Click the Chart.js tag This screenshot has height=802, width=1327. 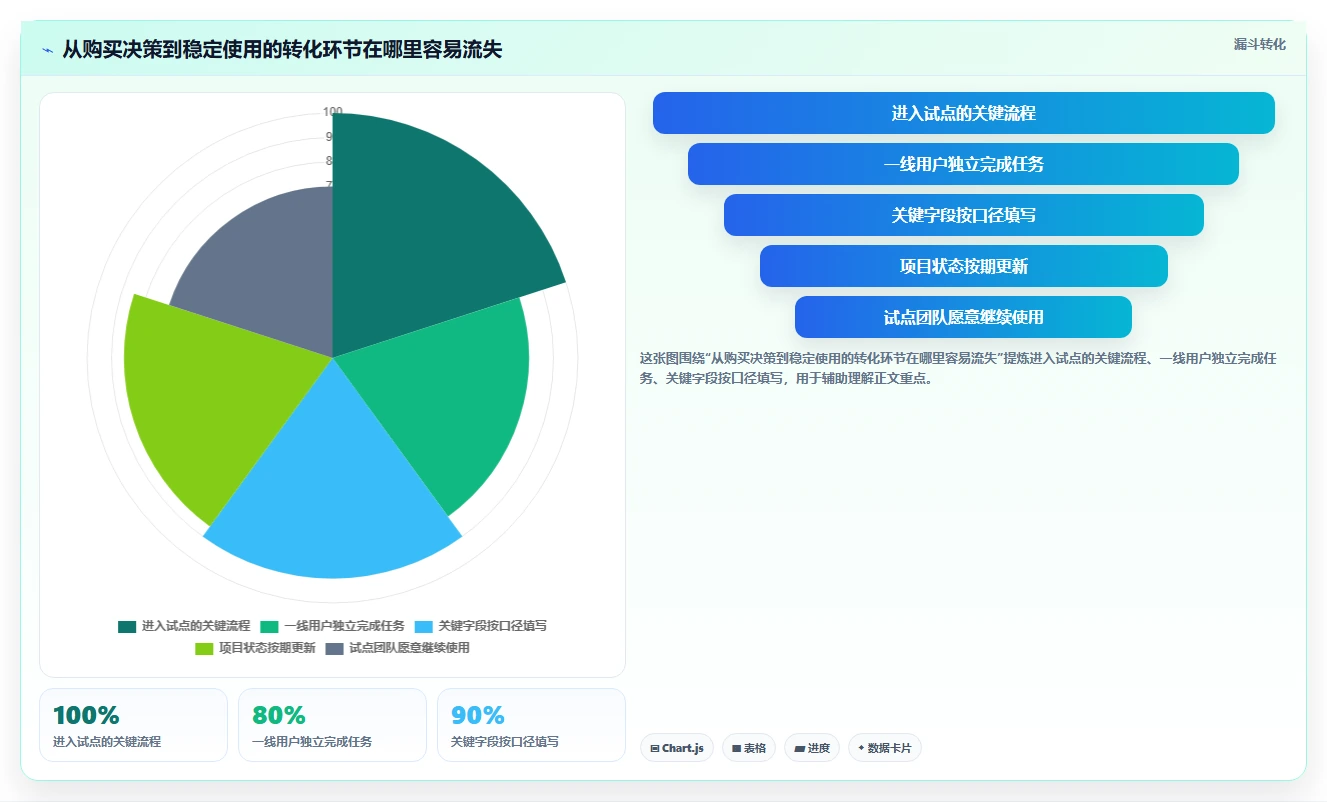pyautogui.click(x=677, y=748)
